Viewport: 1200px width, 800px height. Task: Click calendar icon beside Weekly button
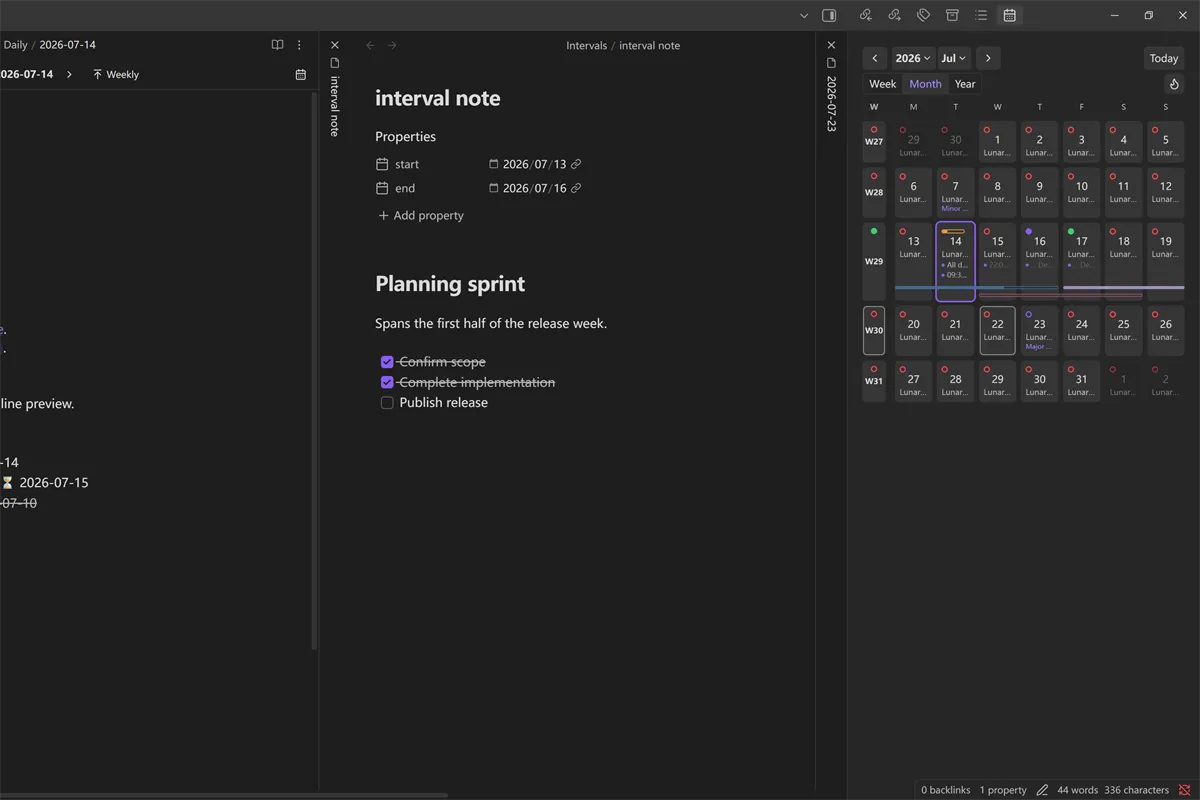[x=301, y=74]
